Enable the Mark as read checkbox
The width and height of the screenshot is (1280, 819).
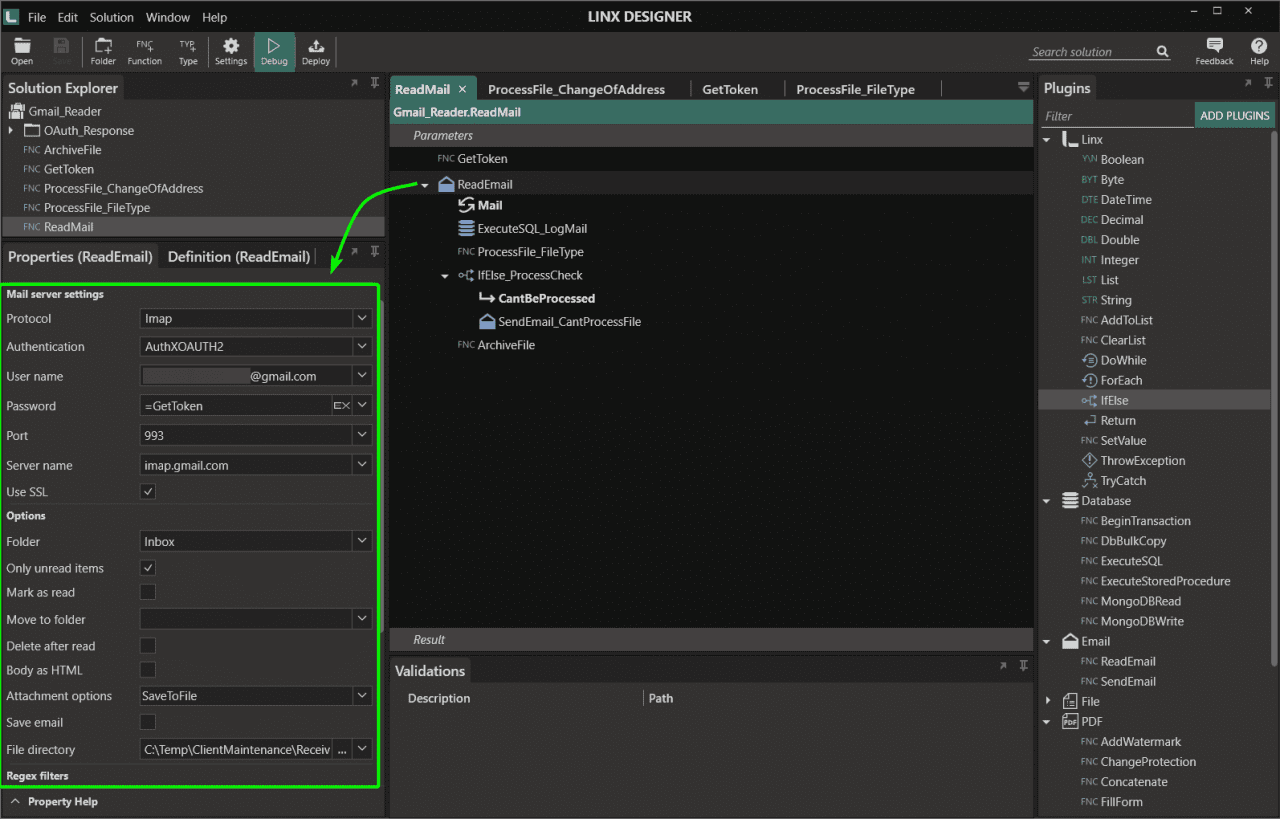click(x=147, y=591)
